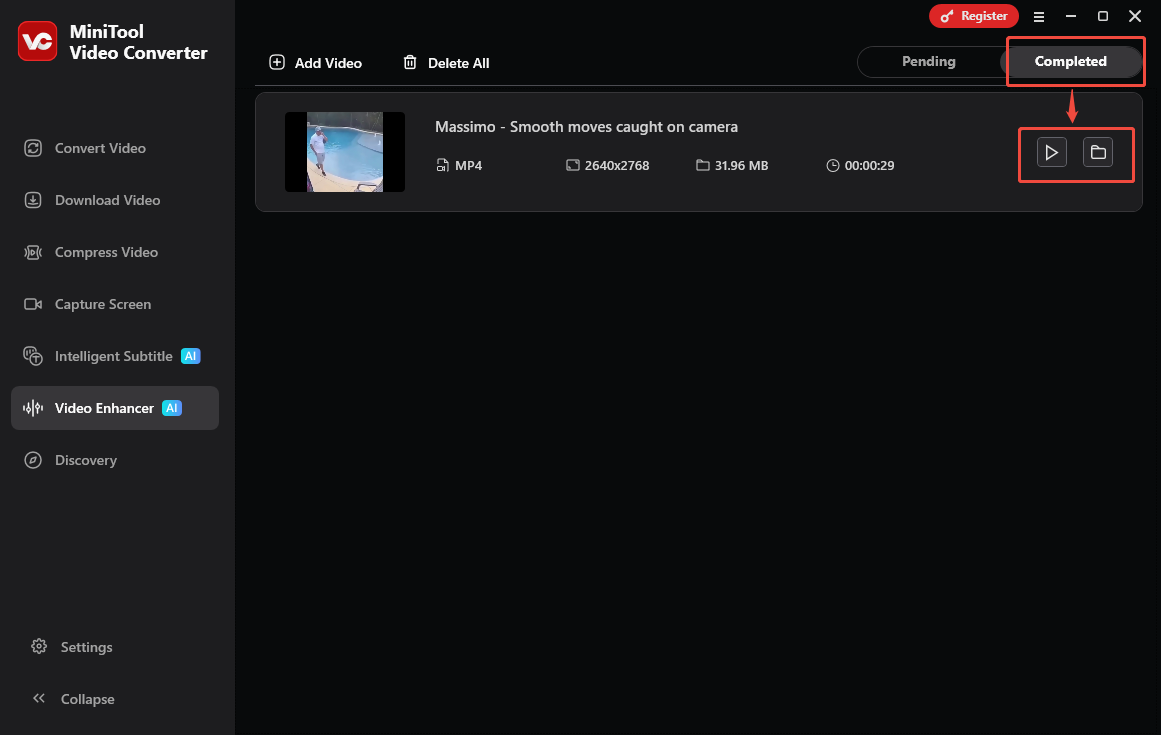The width and height of the screenshot is (1161, 735).
Task: Switch to the Completed tab
Action: coord(1071,61)
